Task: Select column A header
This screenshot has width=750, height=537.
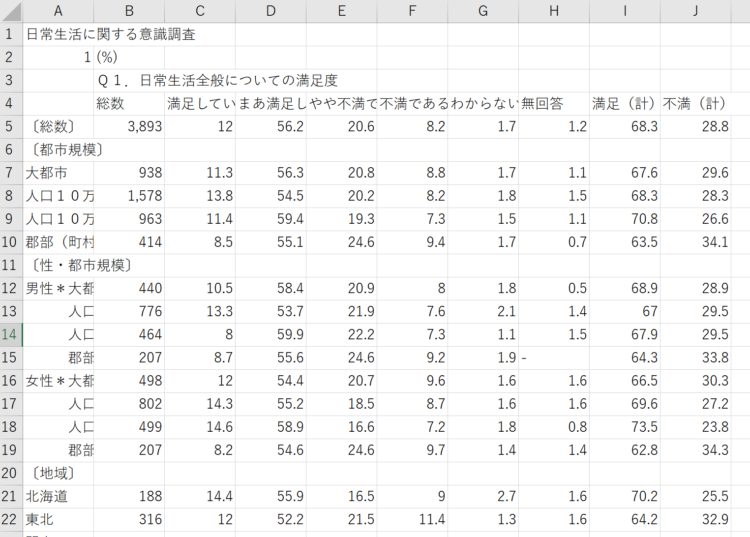Action: (x=58, y=11)
